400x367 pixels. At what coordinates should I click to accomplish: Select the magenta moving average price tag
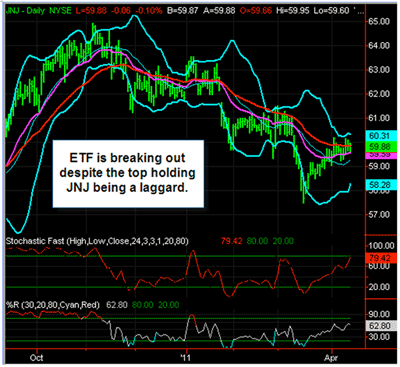pos(381,155)
